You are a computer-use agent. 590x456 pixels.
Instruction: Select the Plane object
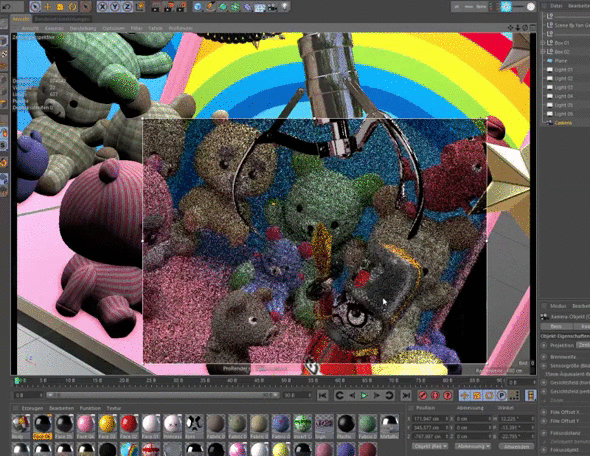coord(561,61)
